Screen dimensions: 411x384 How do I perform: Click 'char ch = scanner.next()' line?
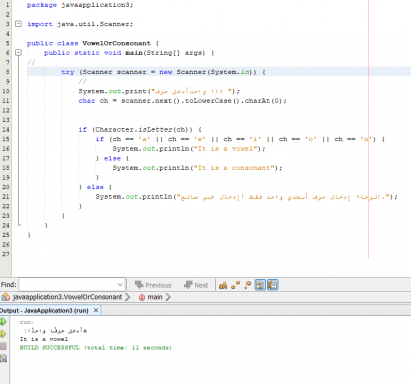(183, 101)
